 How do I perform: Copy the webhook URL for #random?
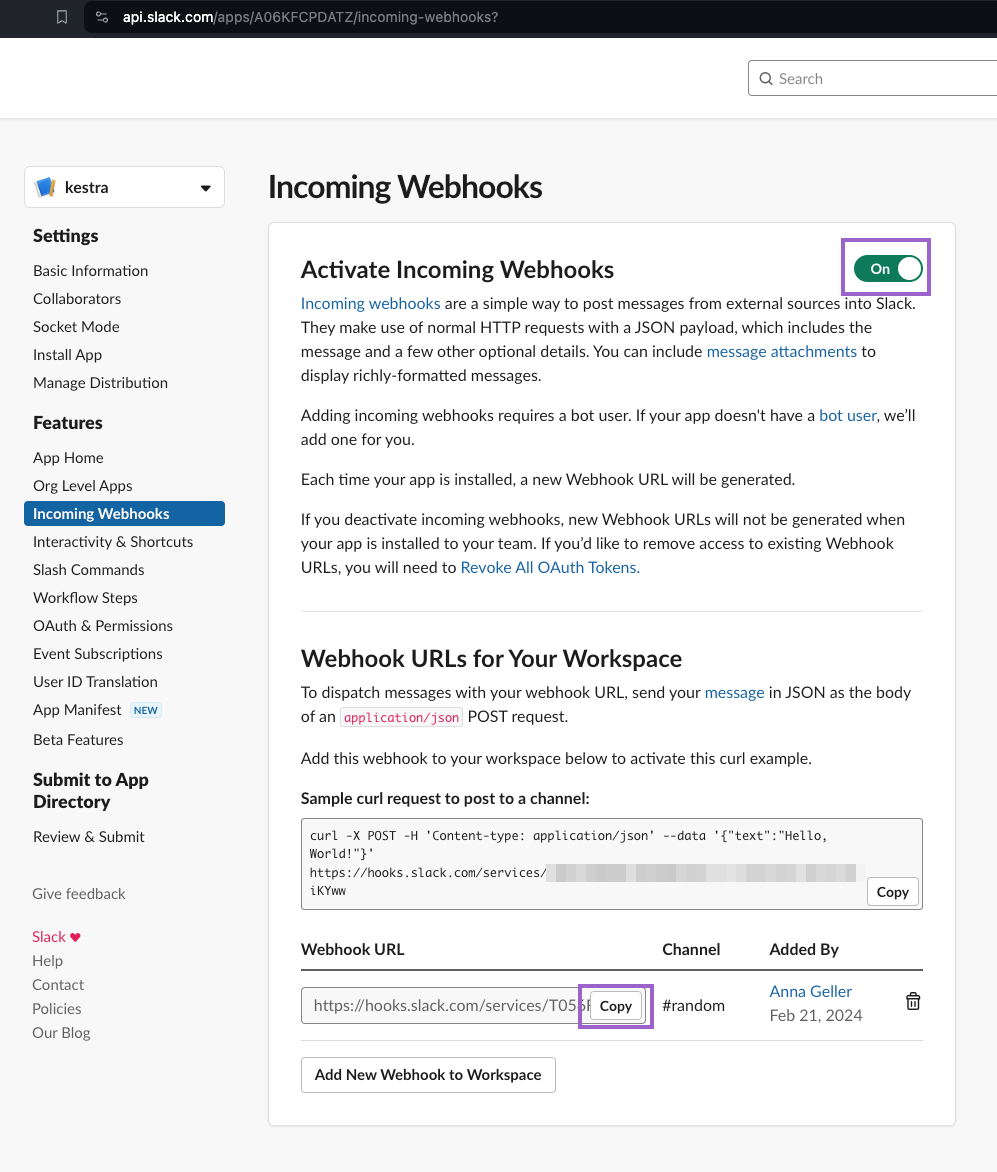pyautogui.click(x=615, y=1006)
